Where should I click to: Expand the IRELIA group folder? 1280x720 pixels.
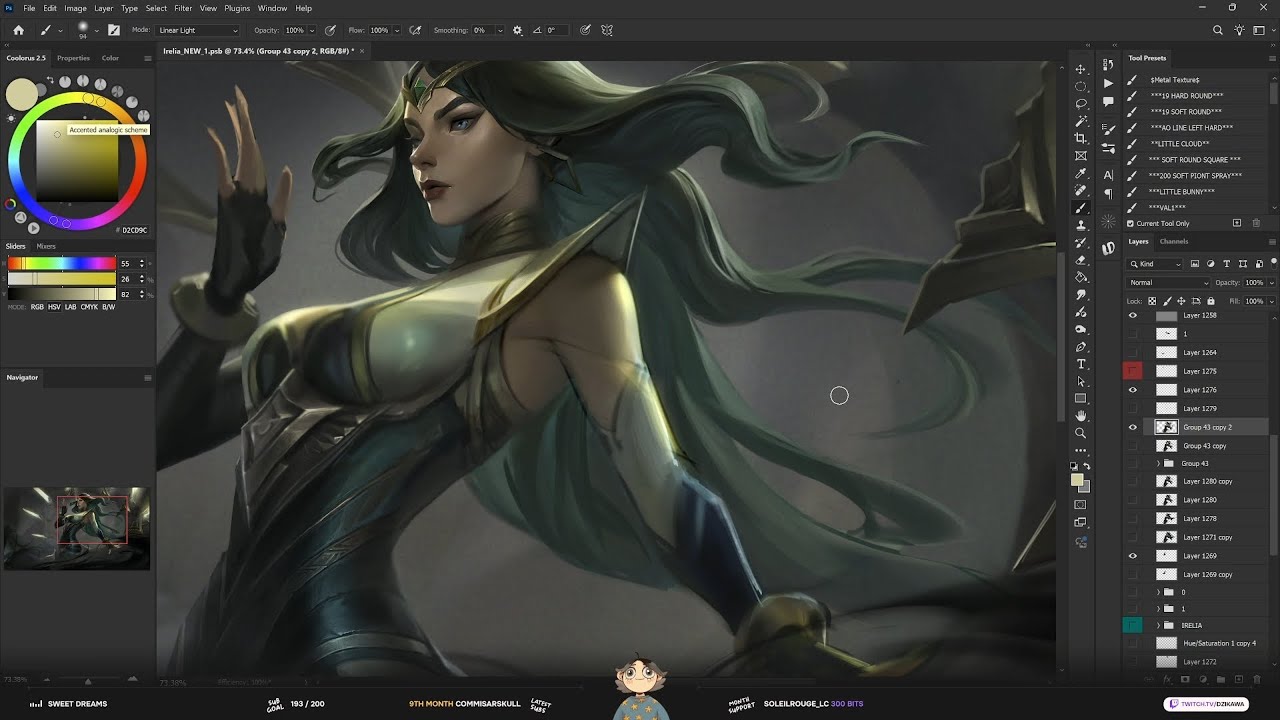pyautogui.click(x=1158, y=625)
